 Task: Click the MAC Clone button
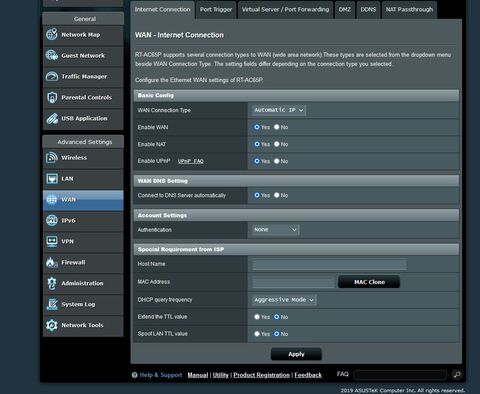tap(369, 282)
